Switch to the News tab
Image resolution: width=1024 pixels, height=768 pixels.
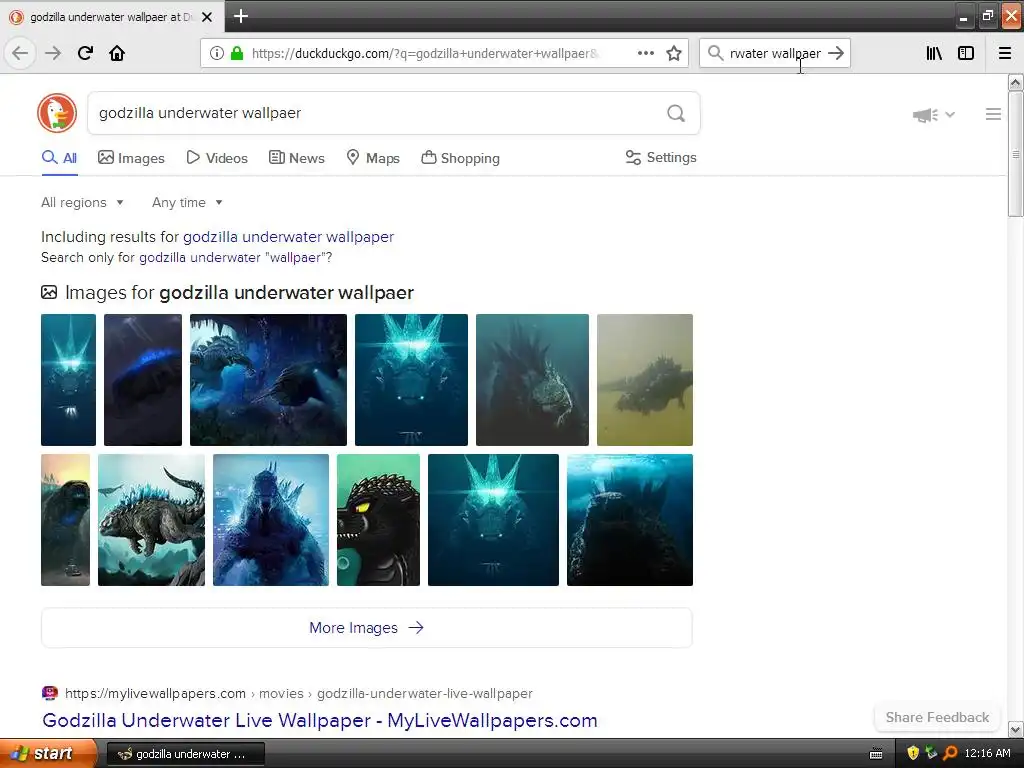point(296,158)
